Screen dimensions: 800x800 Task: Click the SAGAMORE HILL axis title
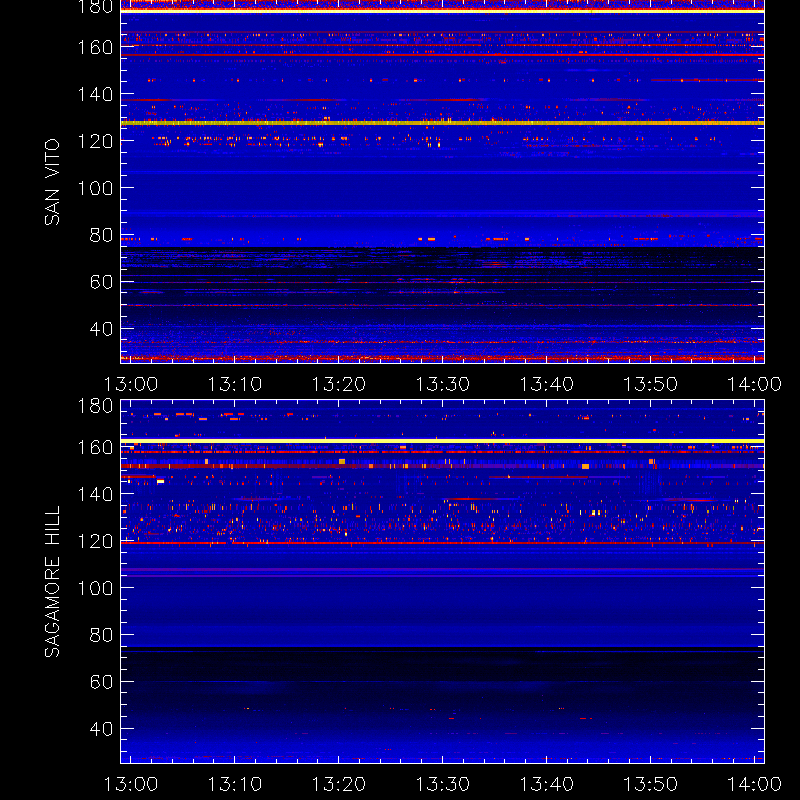tap(52, 582)
